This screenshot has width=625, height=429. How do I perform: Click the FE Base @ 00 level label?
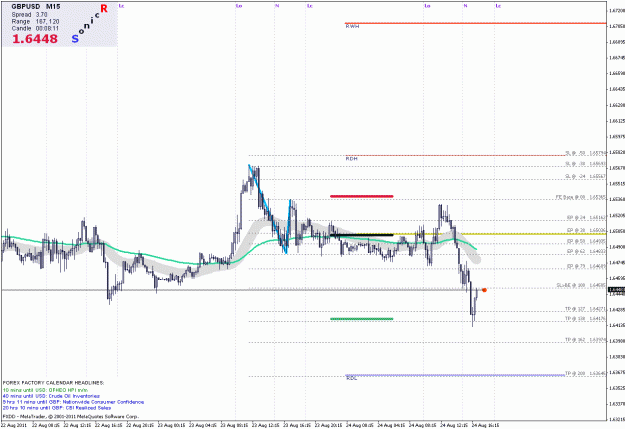(x=581, y=197)
